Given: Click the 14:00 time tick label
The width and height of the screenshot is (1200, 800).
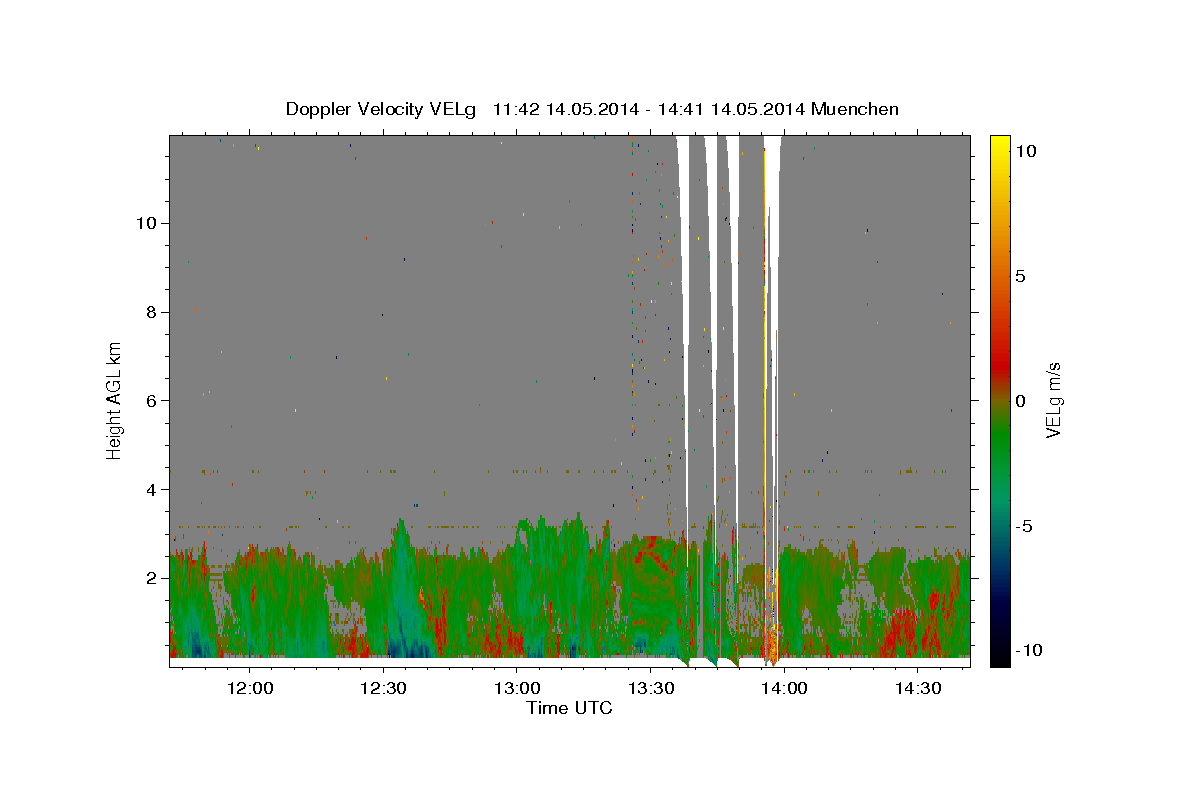Looking at the screenshot, I should (783, 688).
